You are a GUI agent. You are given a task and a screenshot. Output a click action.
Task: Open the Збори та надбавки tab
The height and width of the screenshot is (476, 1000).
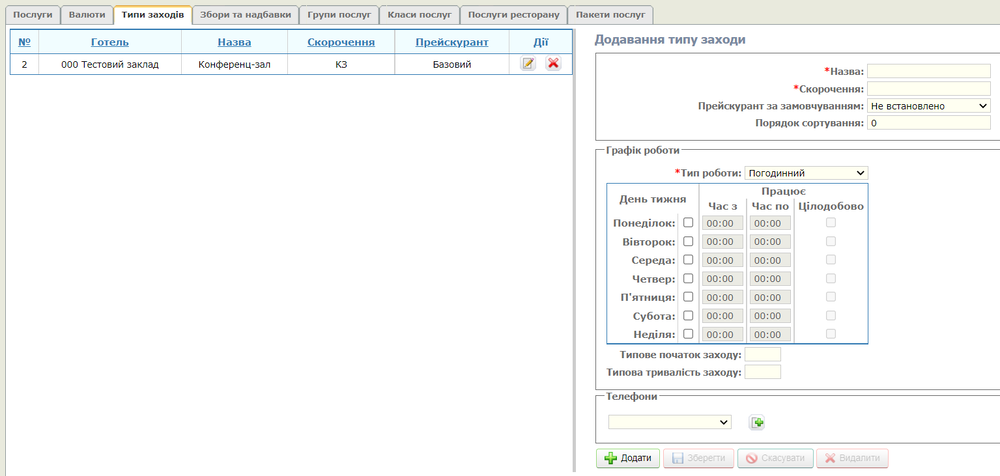[x=244, y=15]
